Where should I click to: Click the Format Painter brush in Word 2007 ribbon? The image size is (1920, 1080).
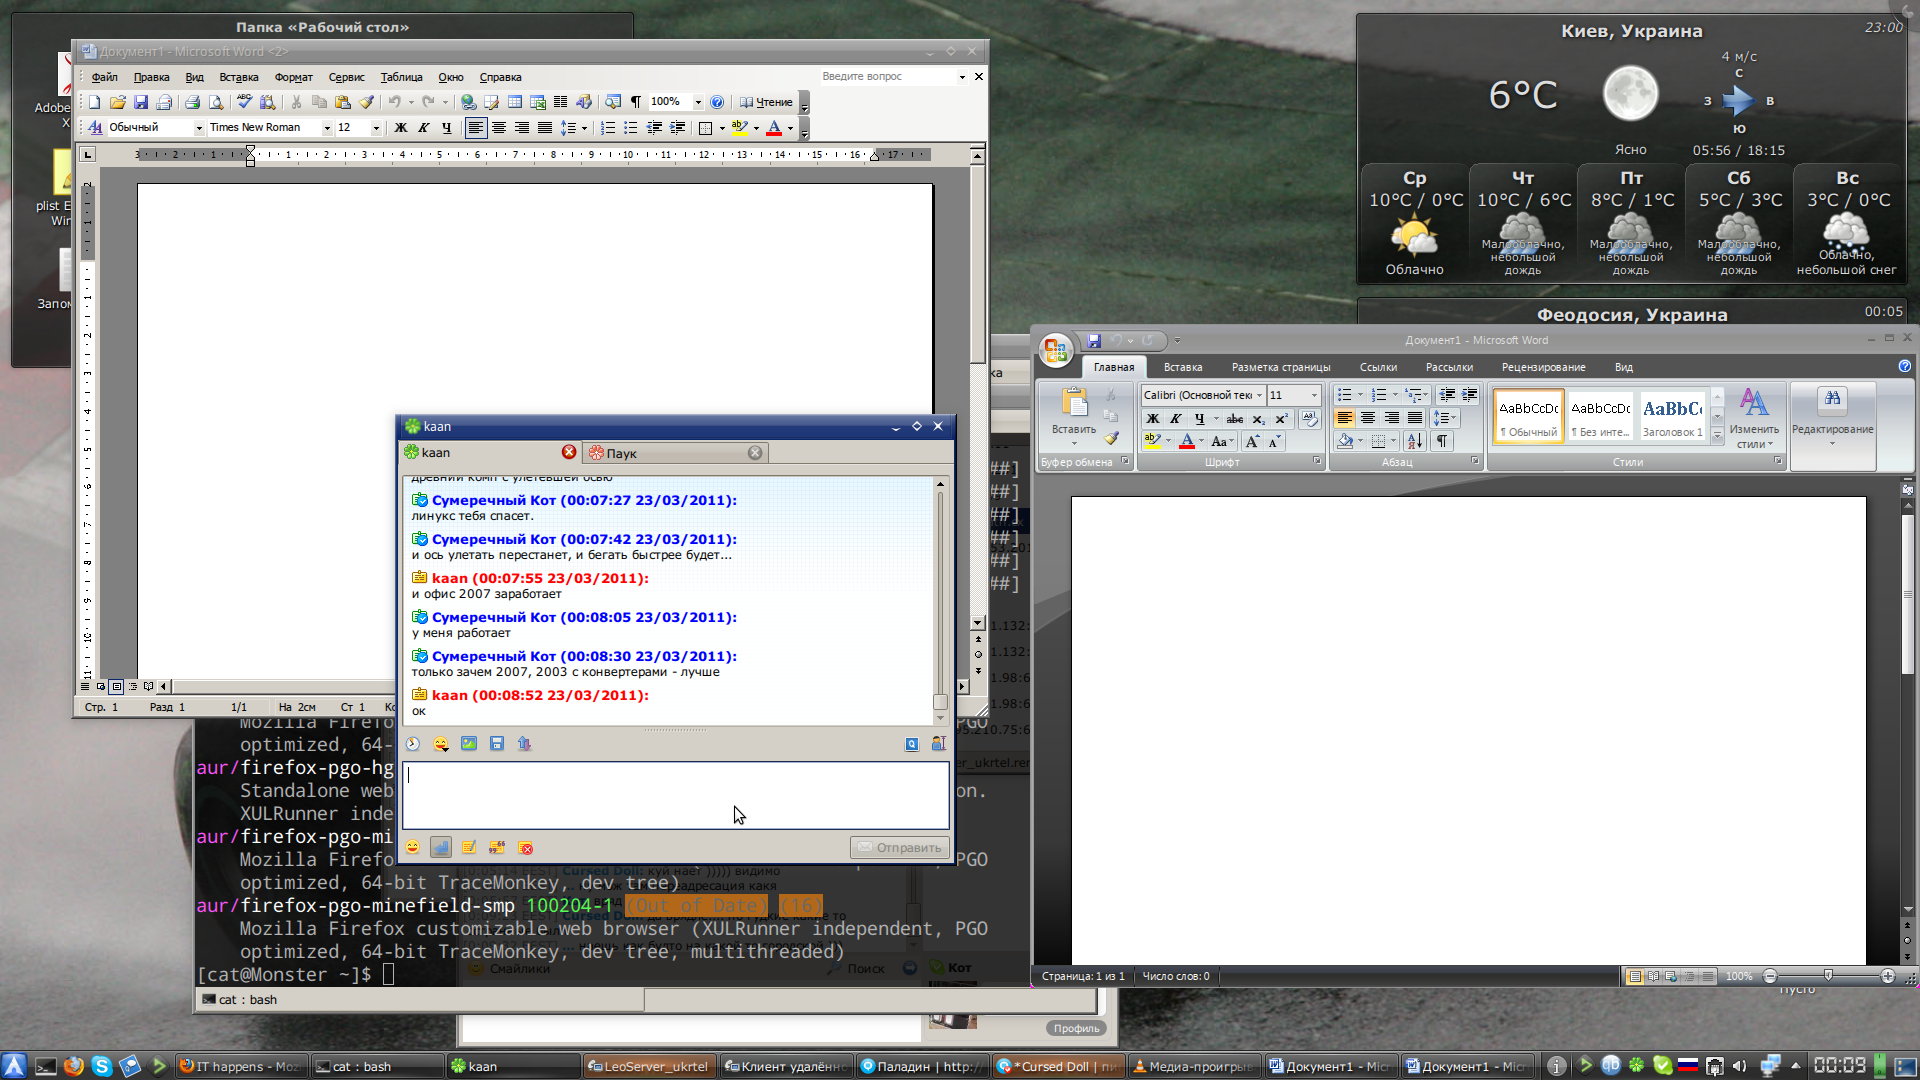pyautogui.click(x=1111, y=438)
